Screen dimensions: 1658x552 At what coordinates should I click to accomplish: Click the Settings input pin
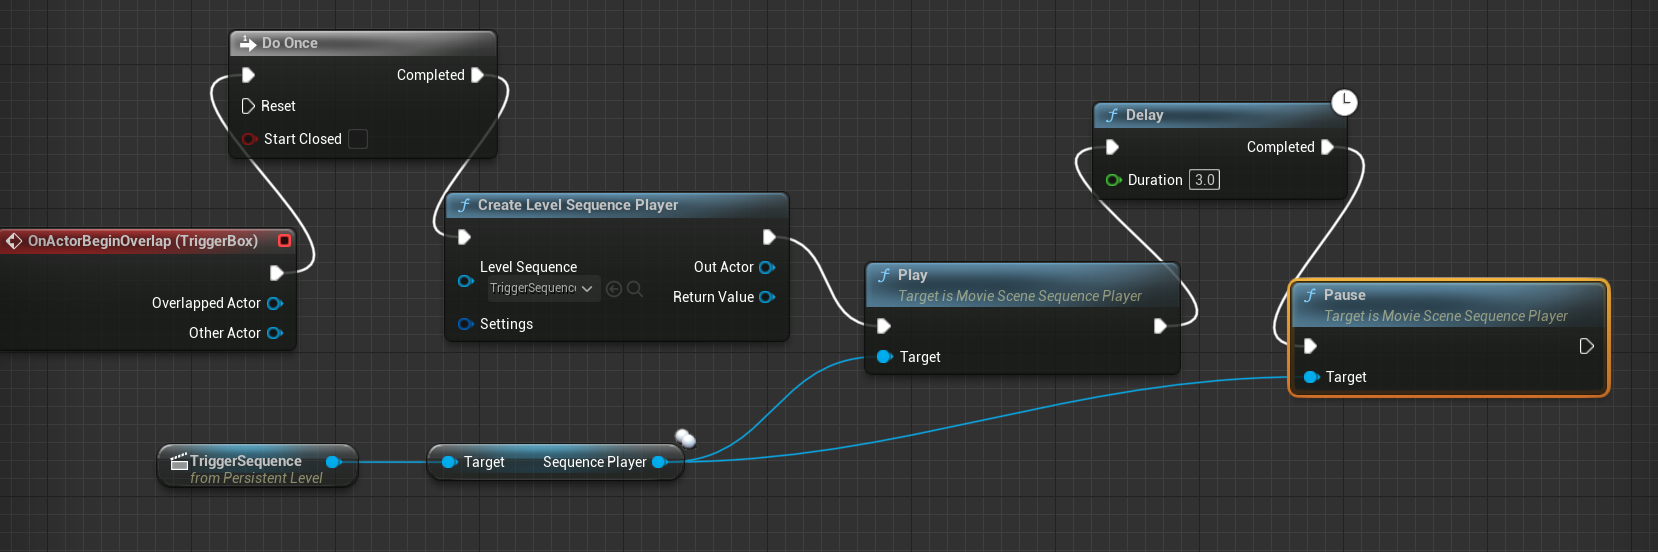click(x=465, y=324)
